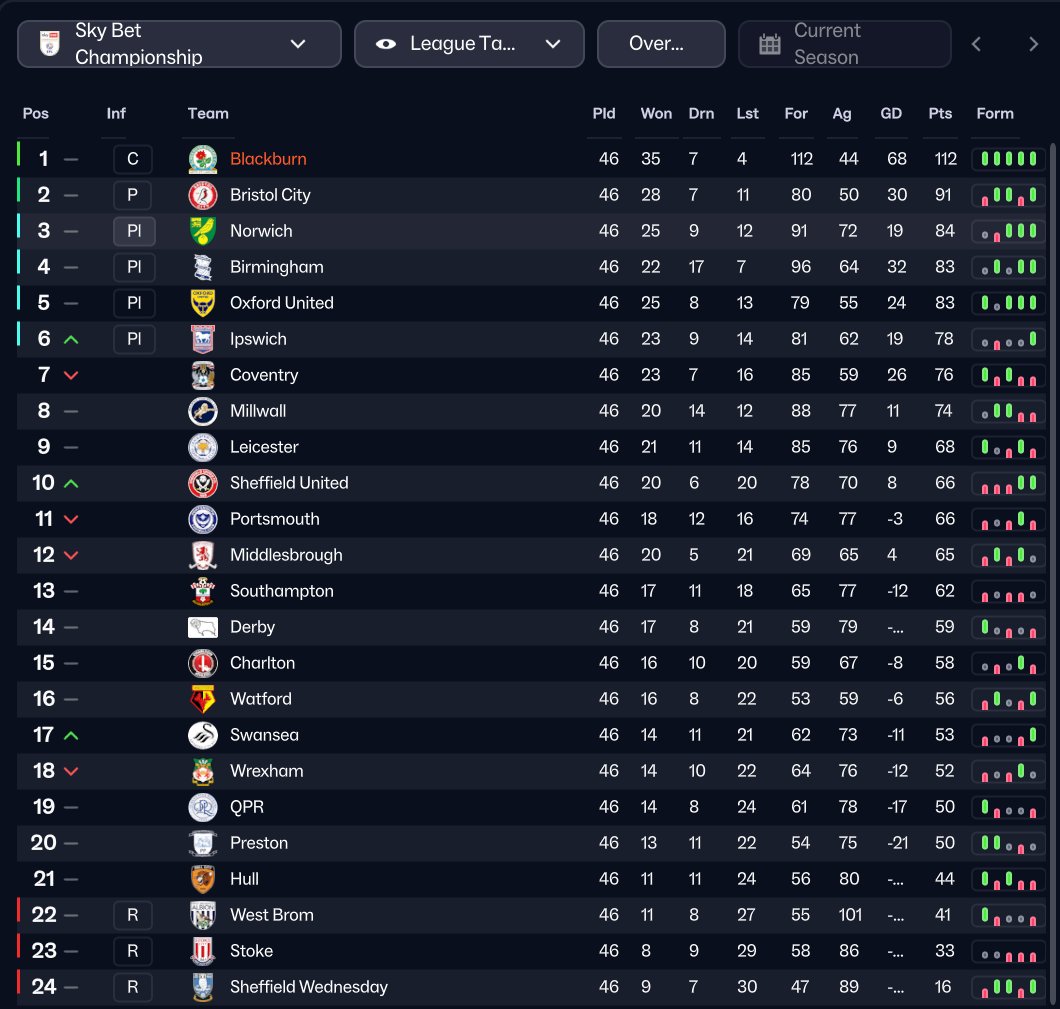Open the Bristol City team link
The width and height of the screenshot is (1060, 1009).
pyautogui.click(x=270, y=195)
